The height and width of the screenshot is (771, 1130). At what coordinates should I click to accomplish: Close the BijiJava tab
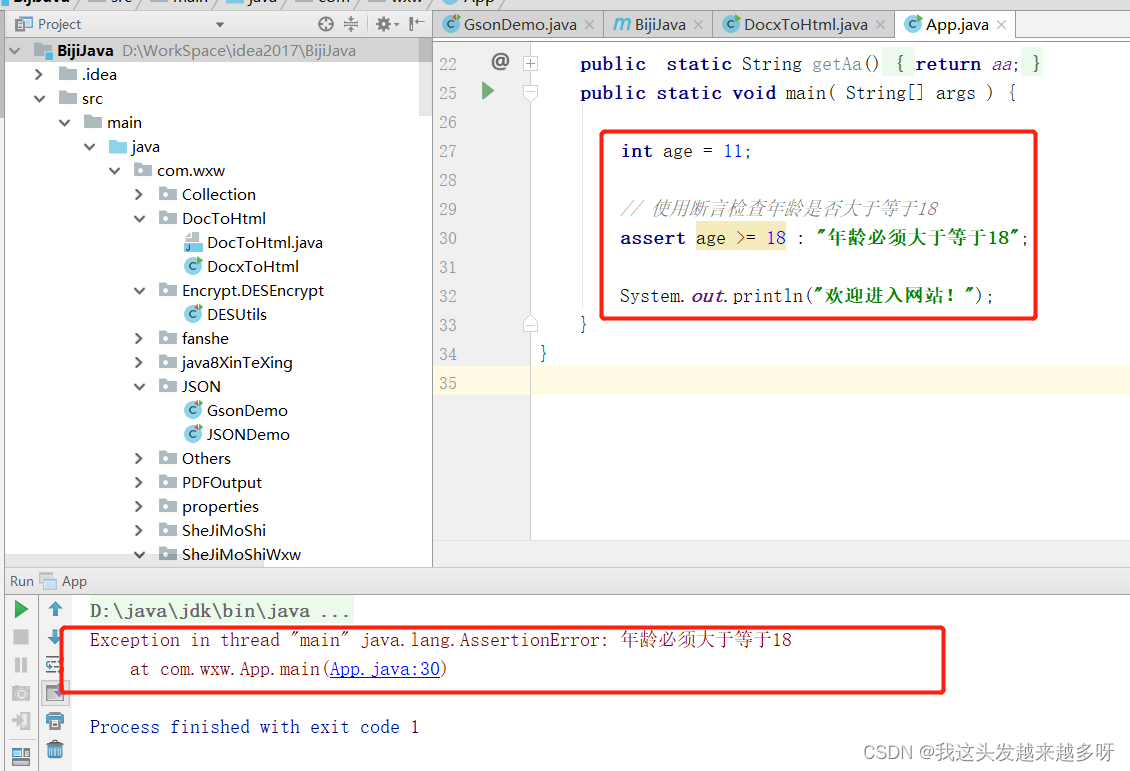coord(698,25)
